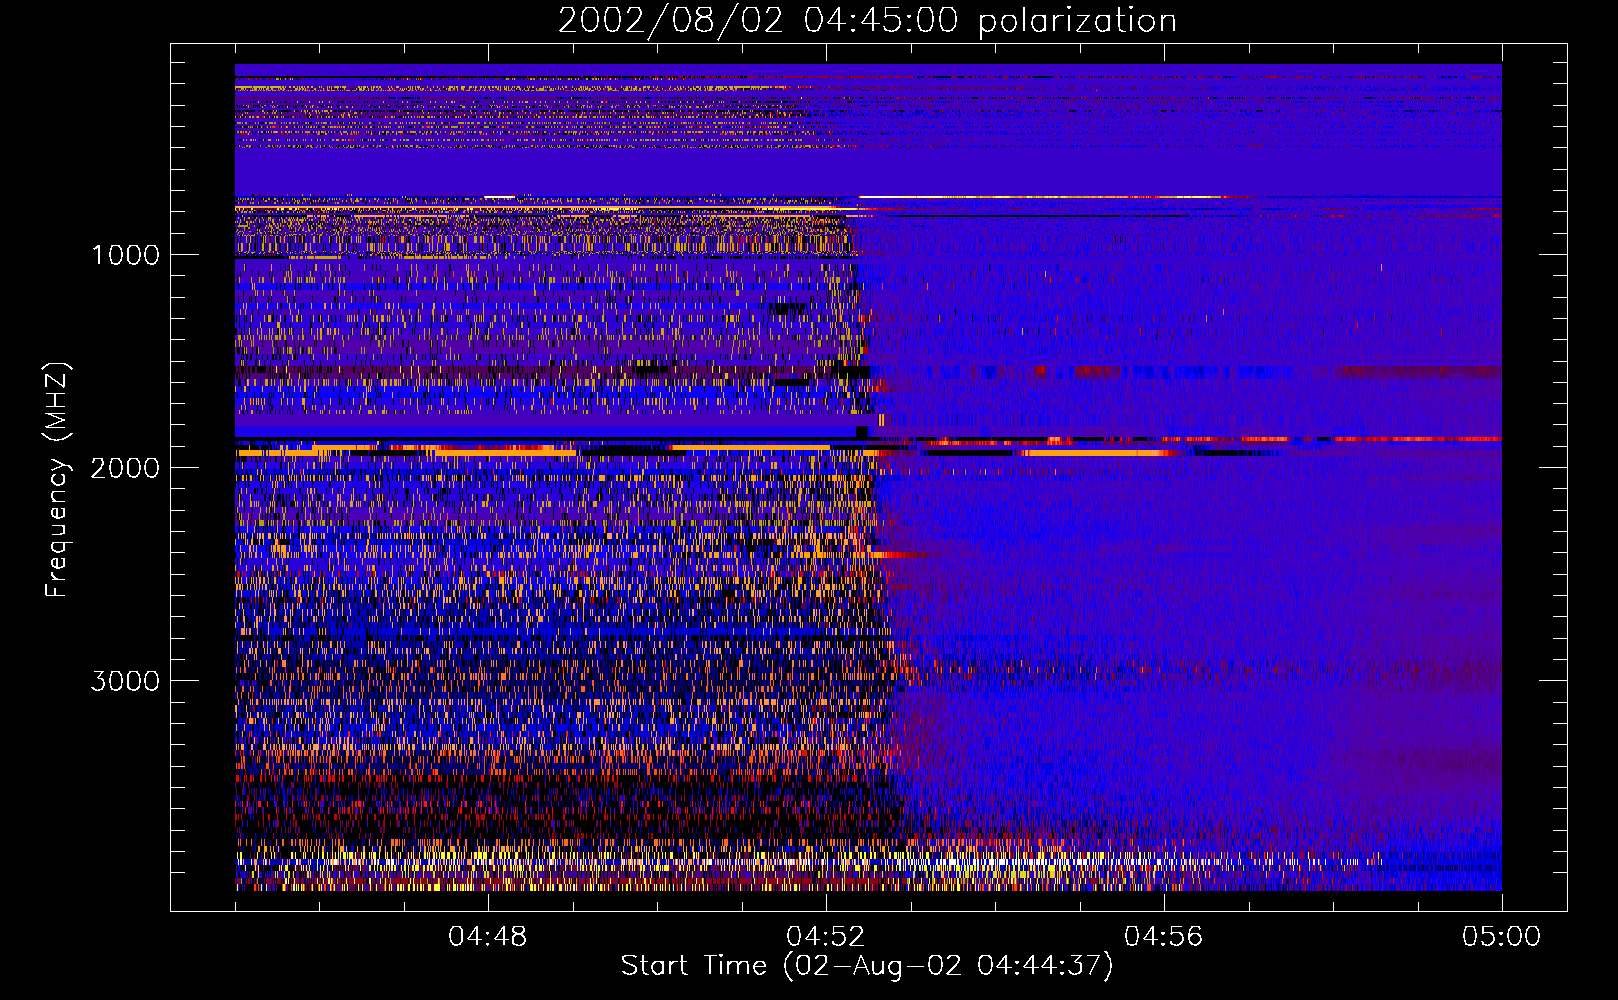Click the 05:00 time tick label
This screenshot has width=1618, height=1000.
pos(1501,937)
